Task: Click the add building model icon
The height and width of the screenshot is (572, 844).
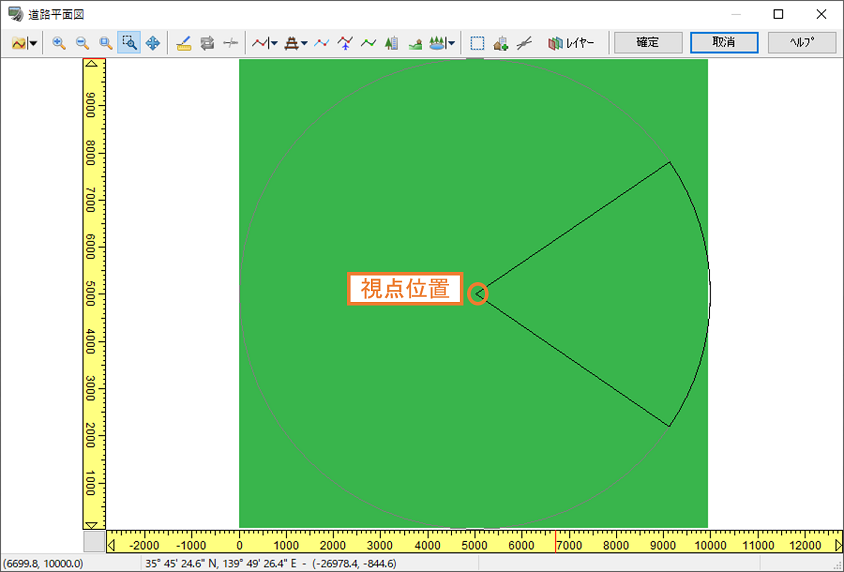Action: click(x=501, y=43)
